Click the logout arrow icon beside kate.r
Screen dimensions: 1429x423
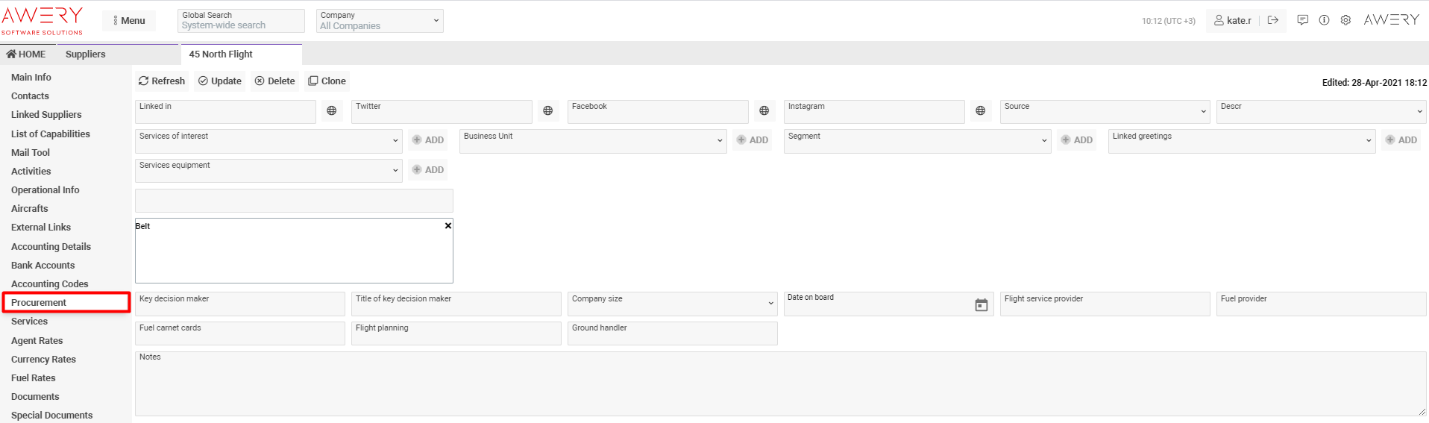pyautogui.click(x=1273, y=20)
